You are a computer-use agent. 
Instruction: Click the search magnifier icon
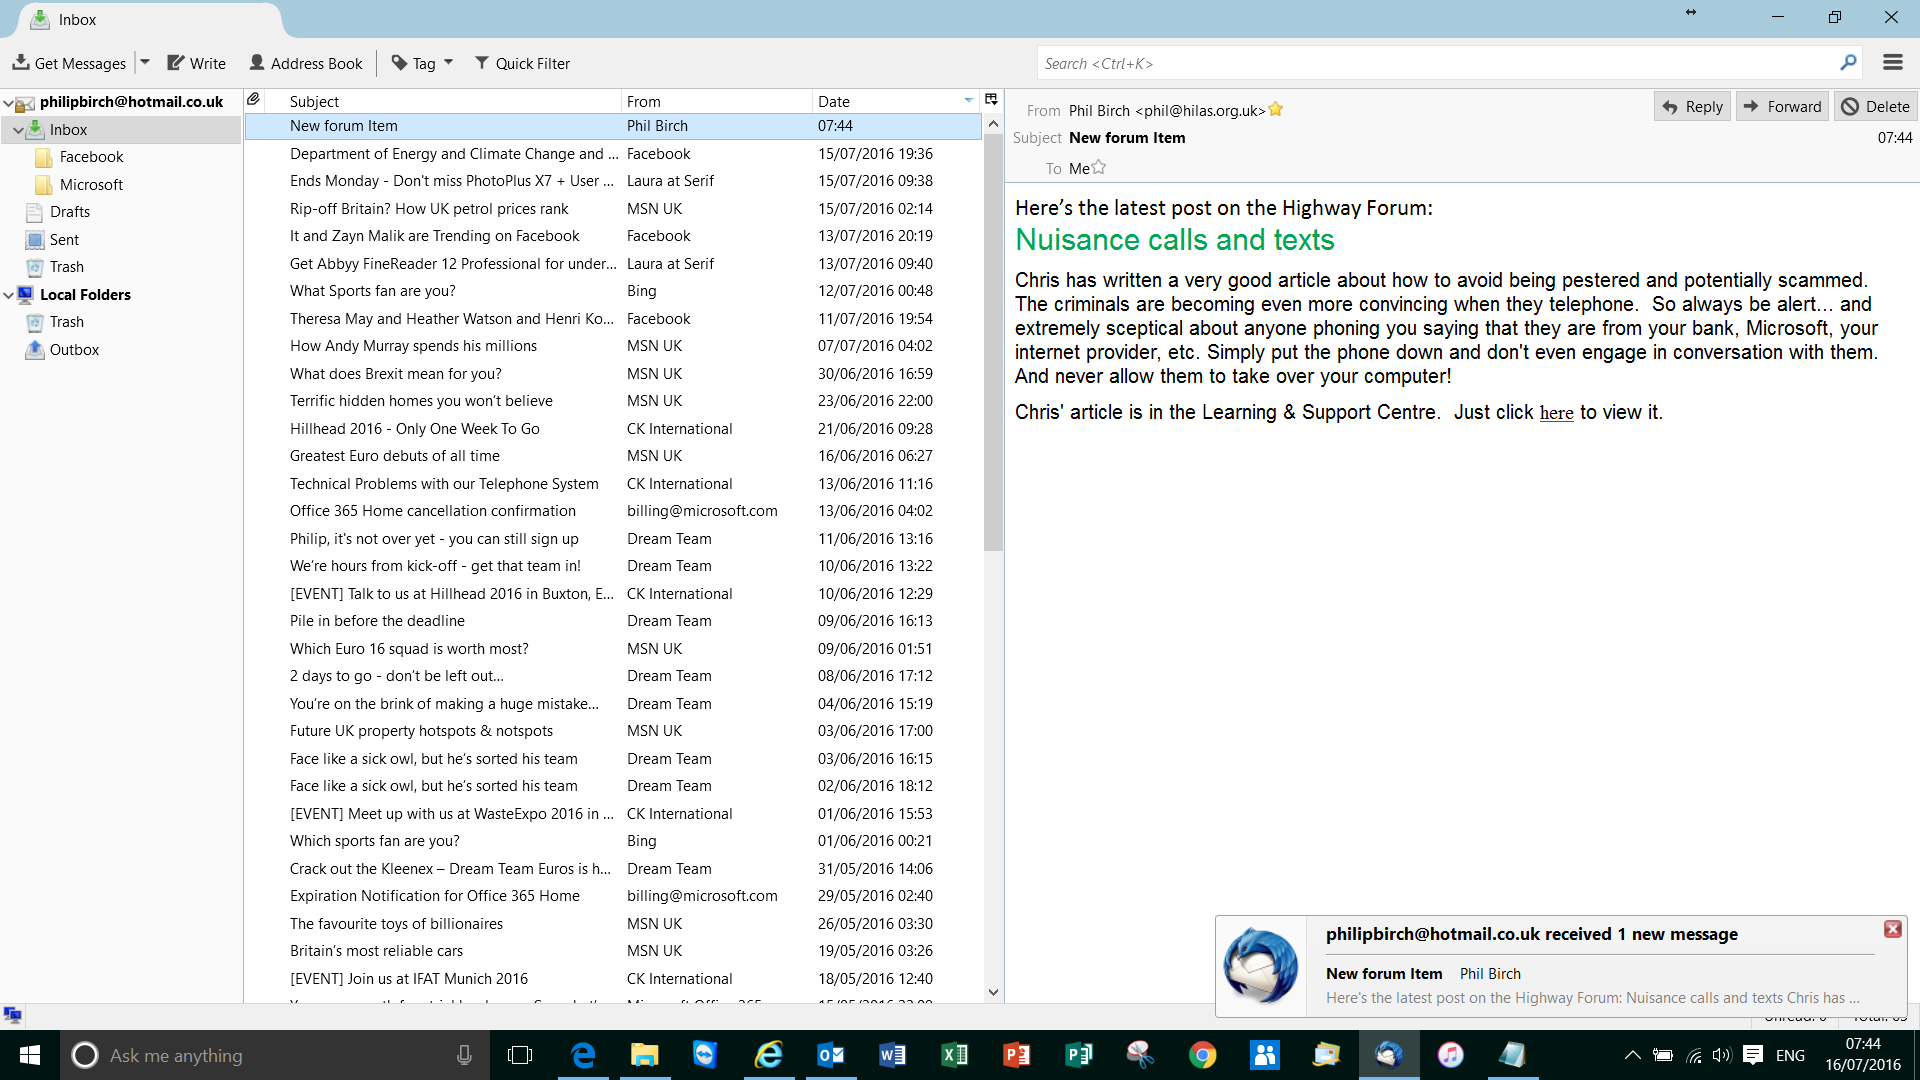point(1848,63)
